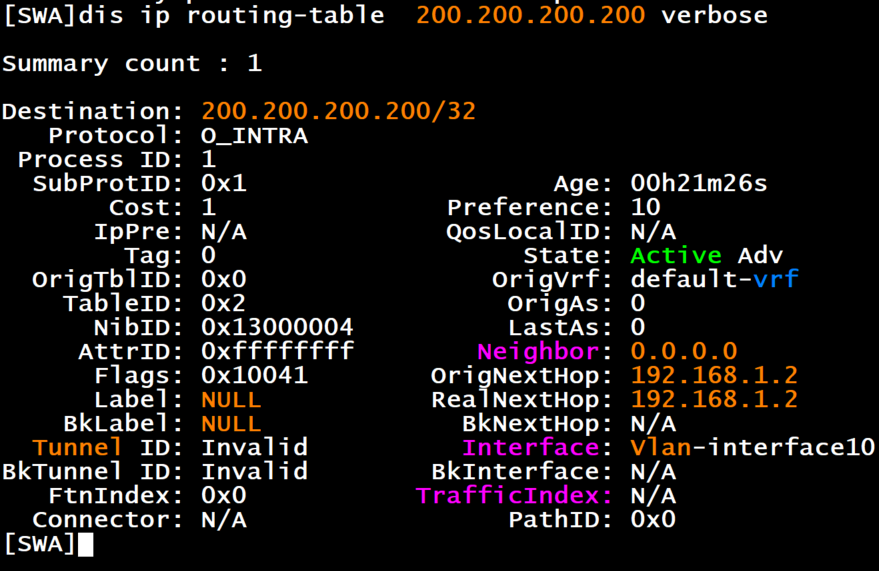Click the magenta 'Neighbor' label
This screenshot has height=571, width=879.
pyautogui.click(x=538, y=351)
